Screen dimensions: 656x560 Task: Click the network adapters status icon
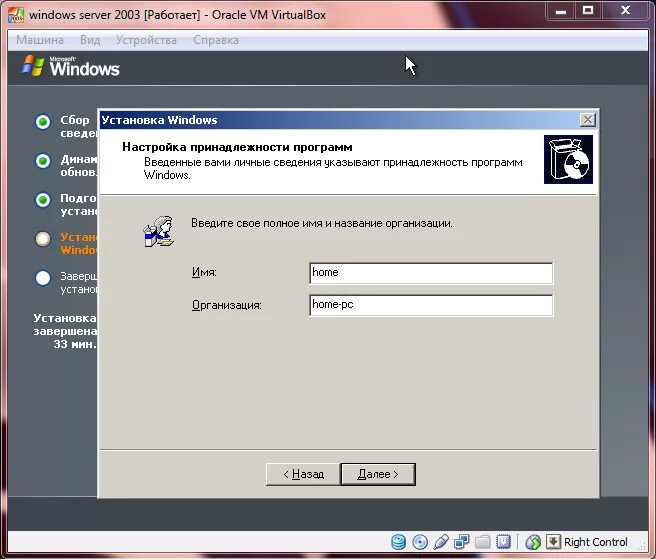click(x=462, y=542)
